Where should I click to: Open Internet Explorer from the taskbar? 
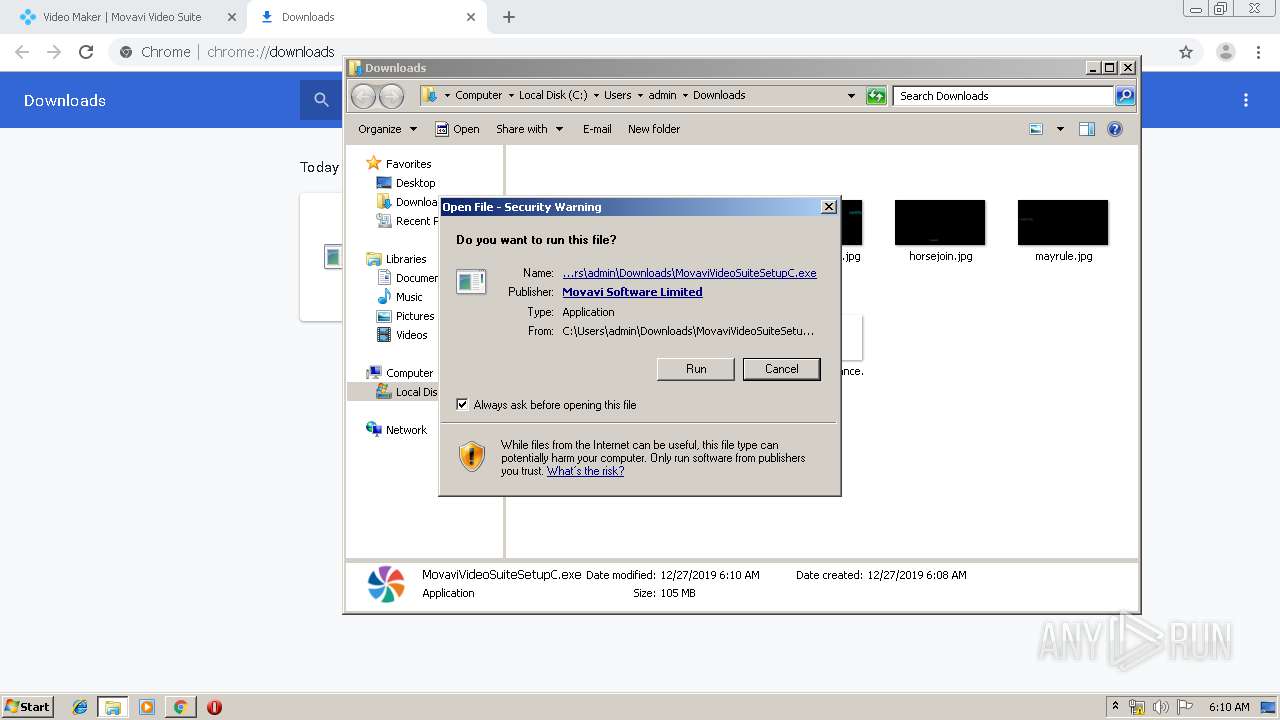(81, 707)
